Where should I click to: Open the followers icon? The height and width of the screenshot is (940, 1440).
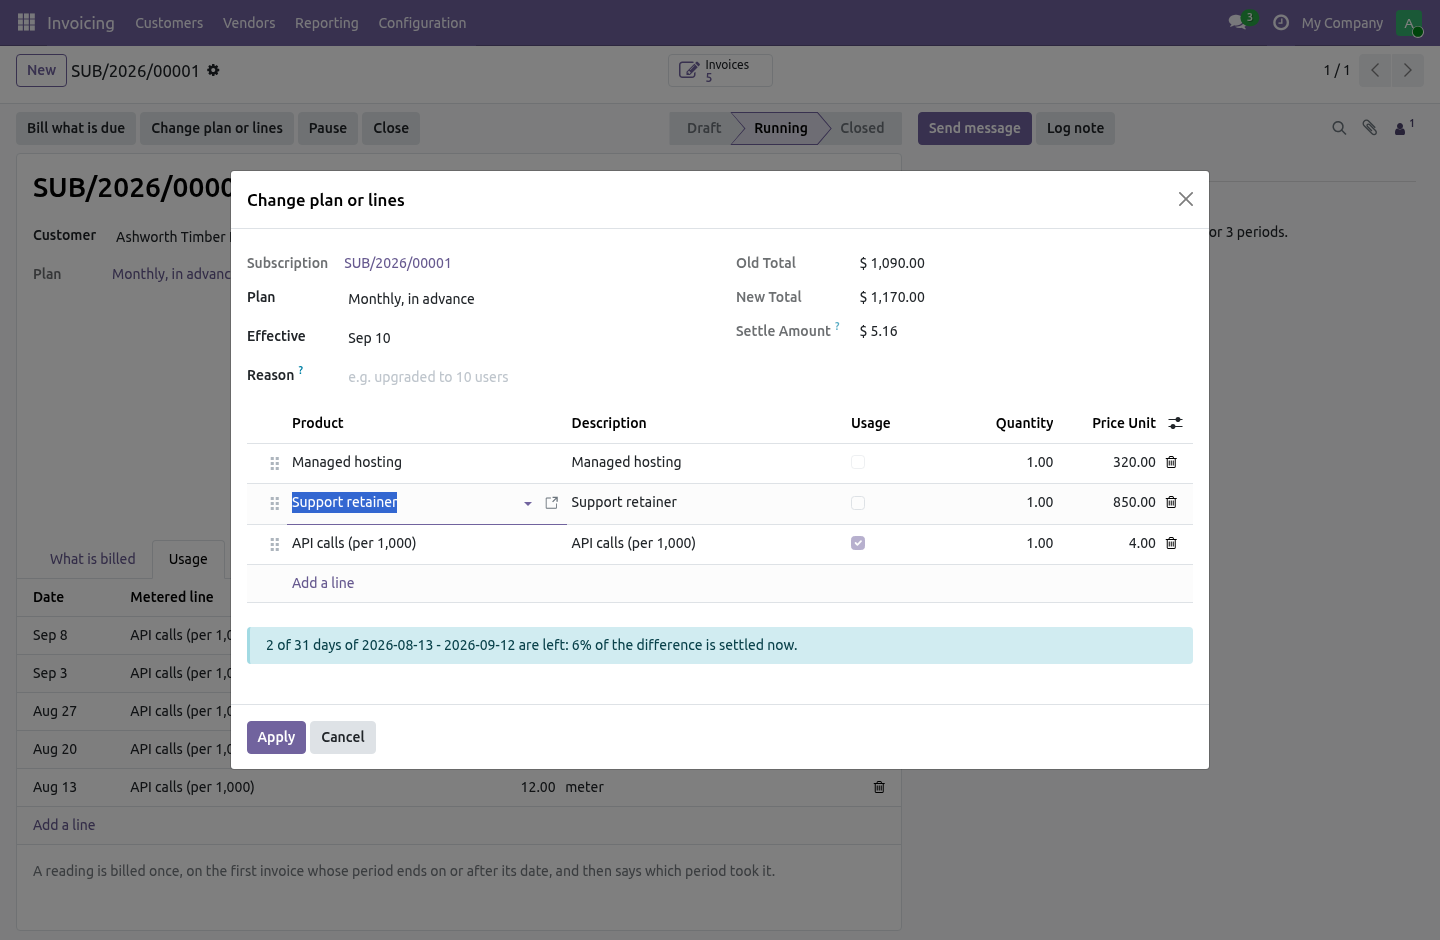[1404, 127]
